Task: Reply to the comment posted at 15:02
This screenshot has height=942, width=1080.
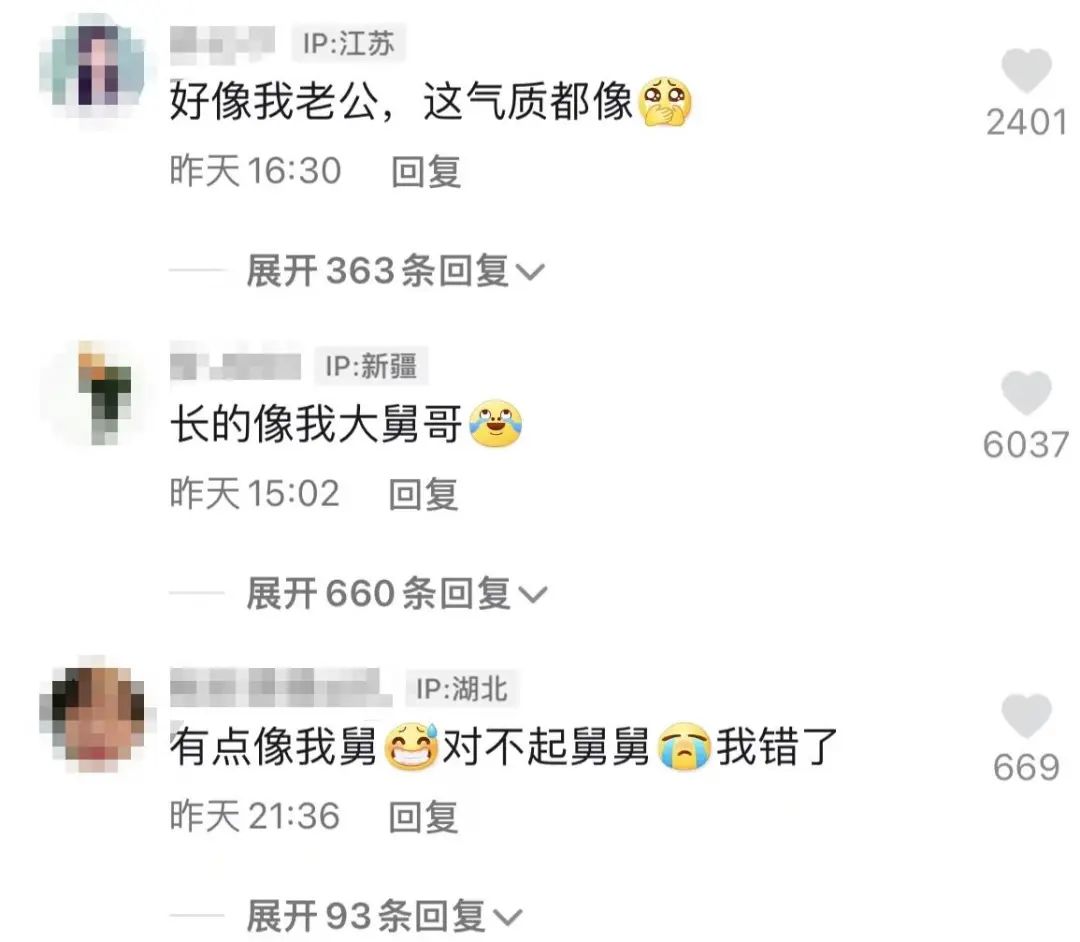Action: click(x=423, y=494)
